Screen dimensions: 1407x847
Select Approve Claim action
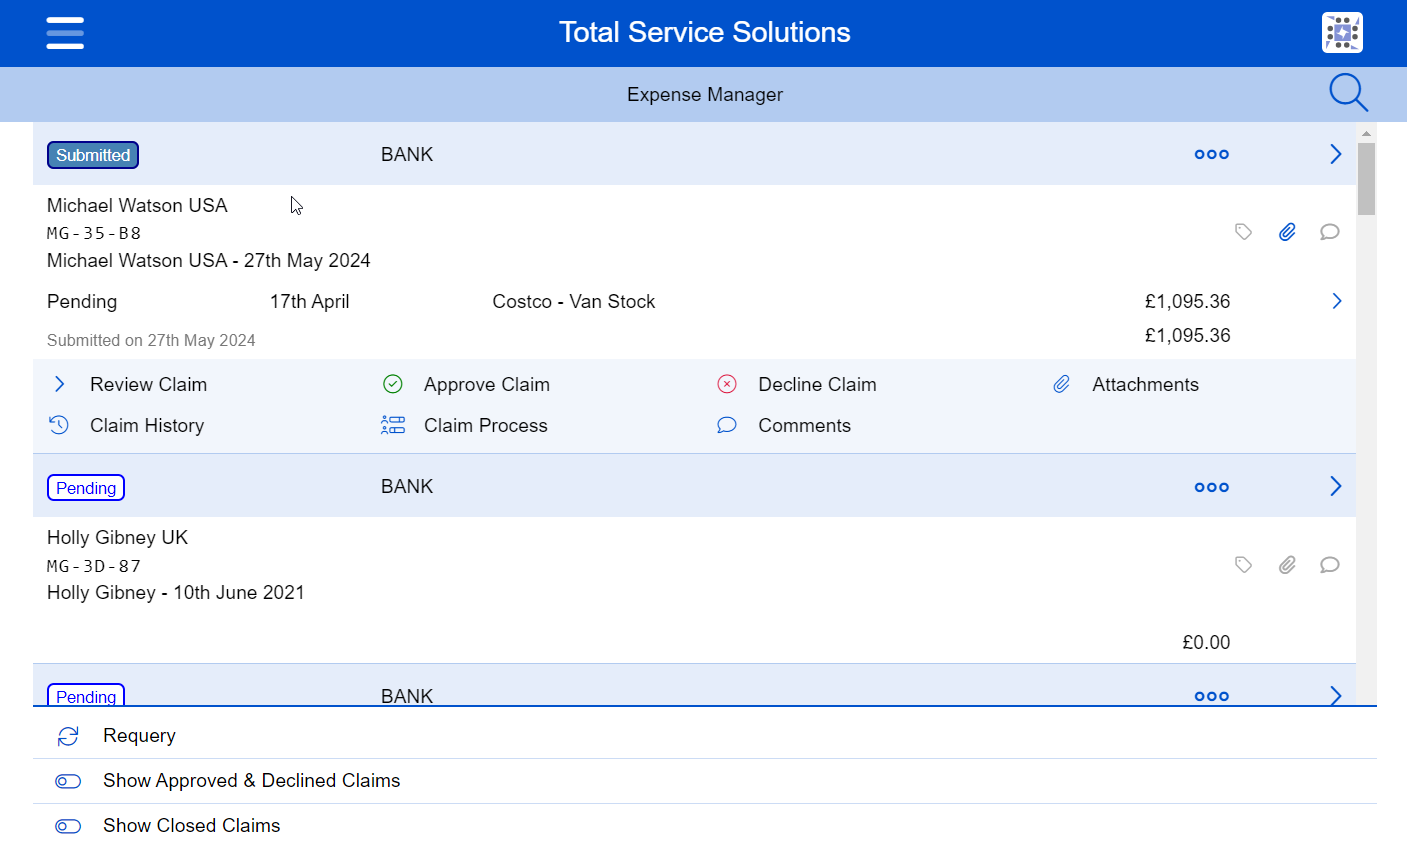487,384
